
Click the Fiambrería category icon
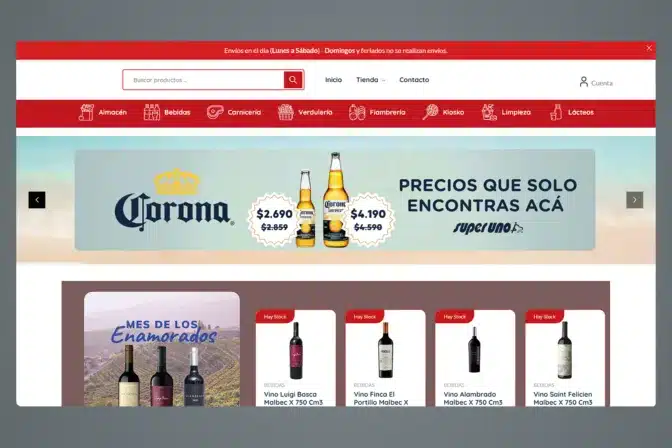tap(357, 112)
